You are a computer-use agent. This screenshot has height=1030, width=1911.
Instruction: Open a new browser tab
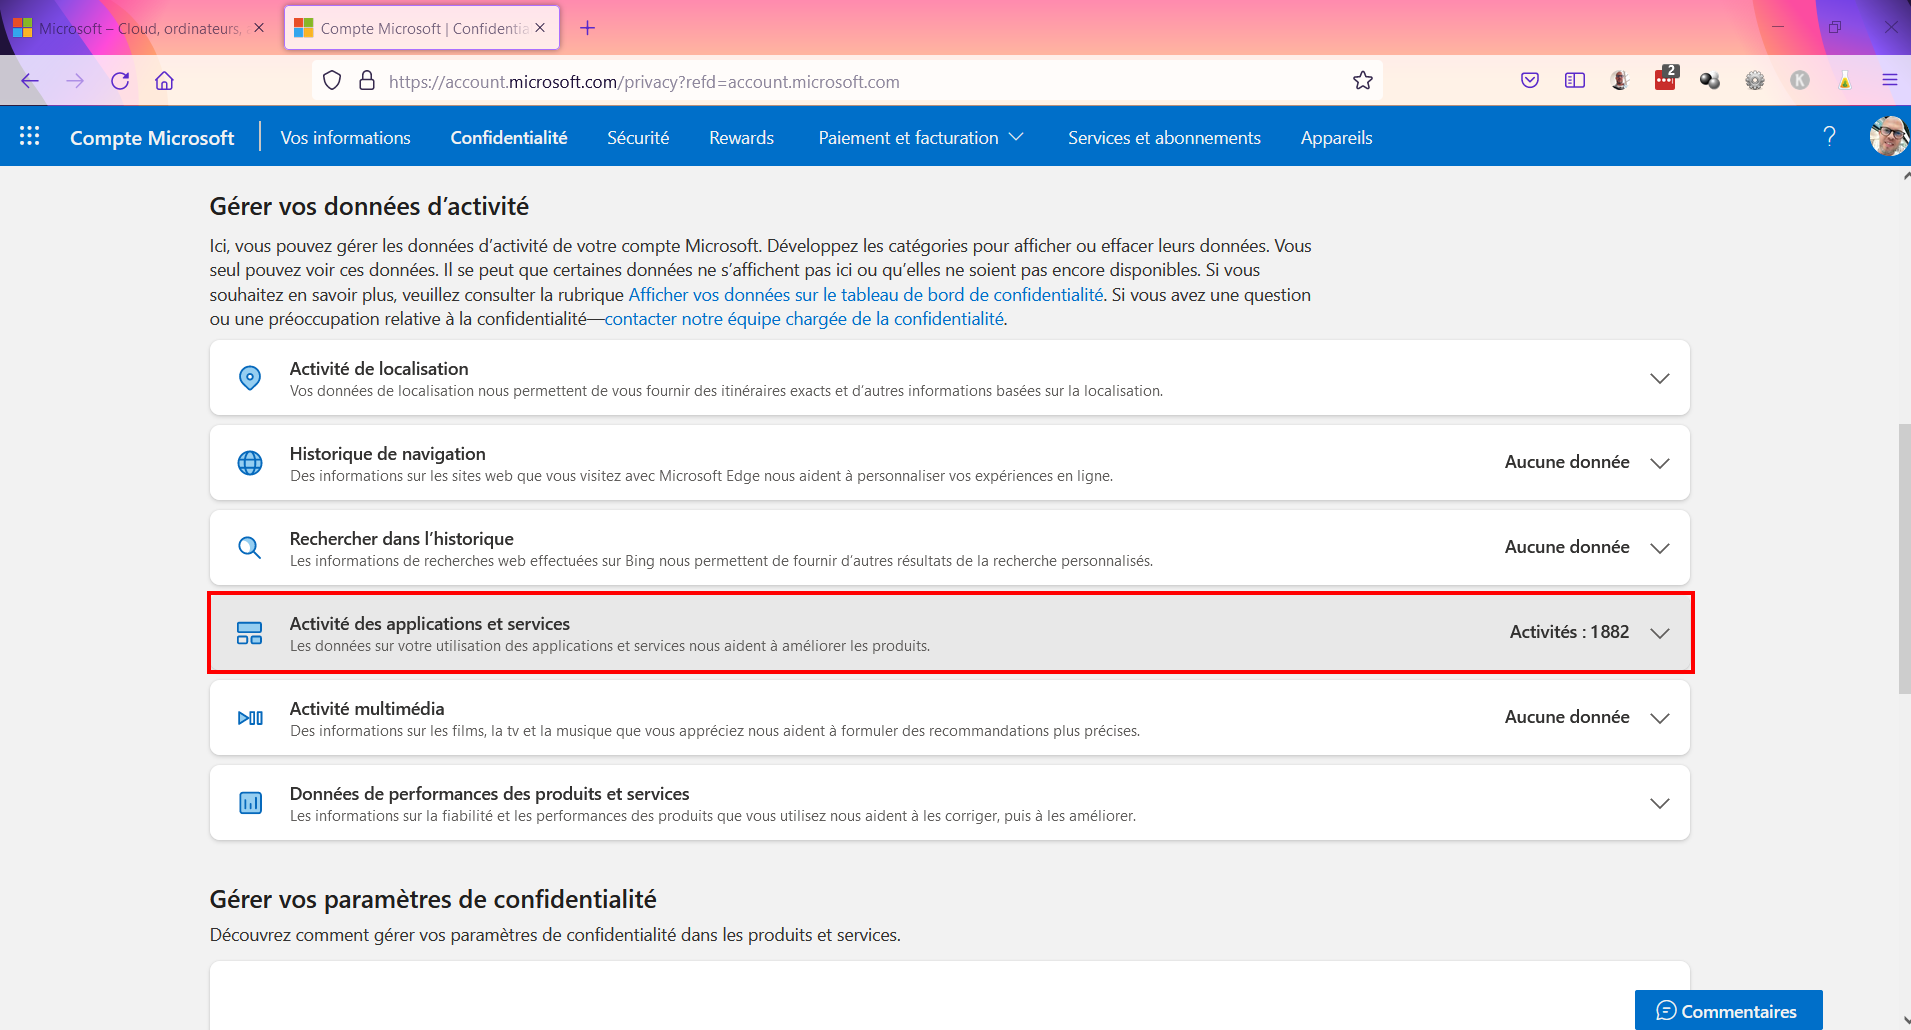(588, 28)
